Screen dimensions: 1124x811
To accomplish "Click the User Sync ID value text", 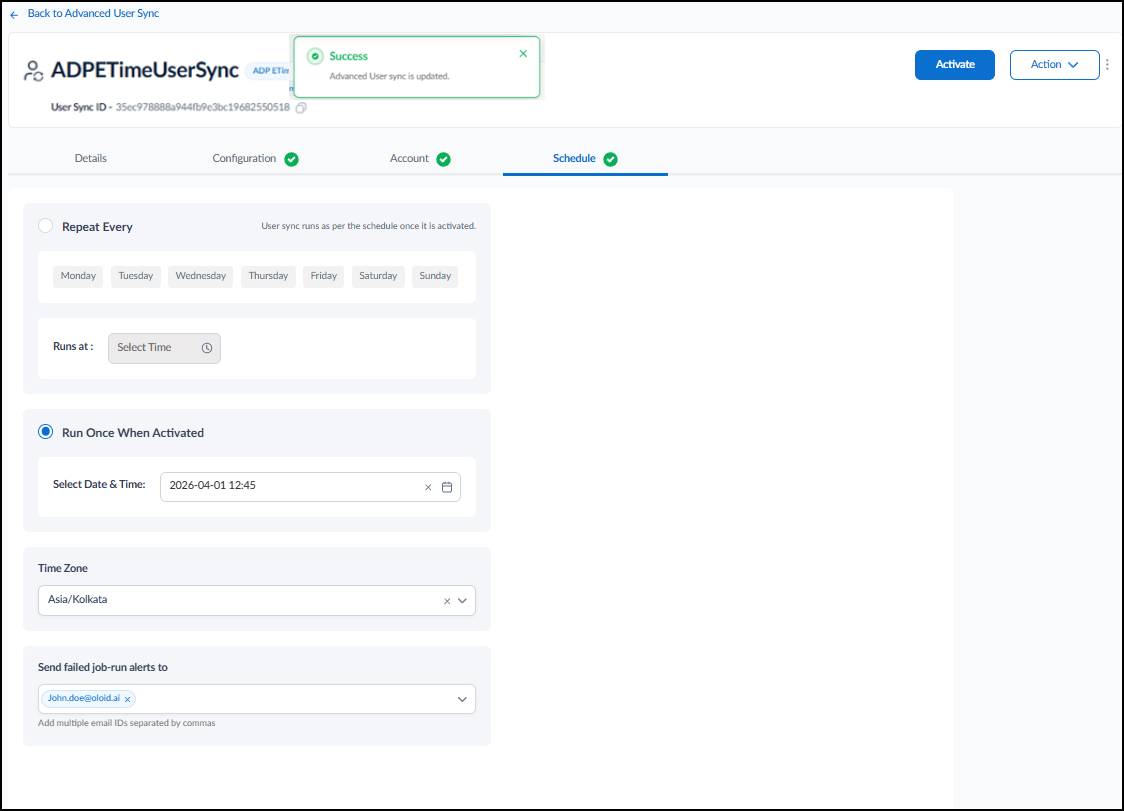I will pyautogui.click(x=203, y=107).
